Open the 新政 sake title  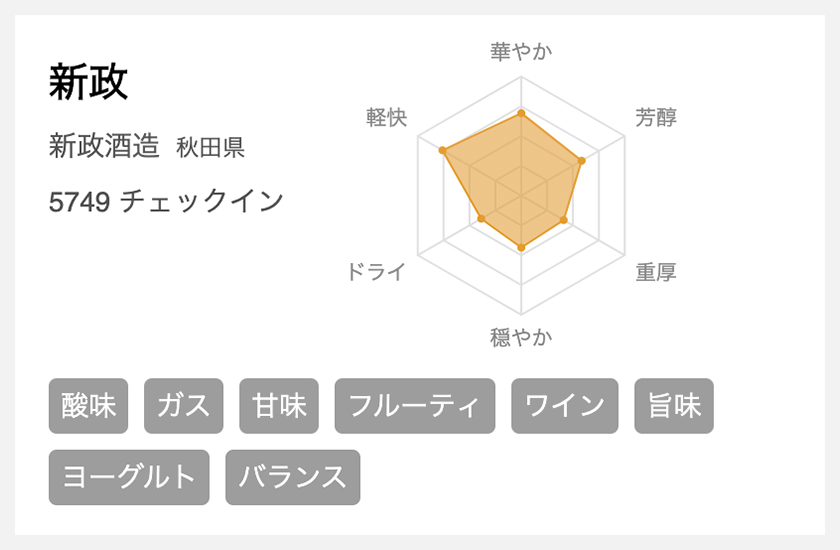pyautogui.click(x=88, y=82)
